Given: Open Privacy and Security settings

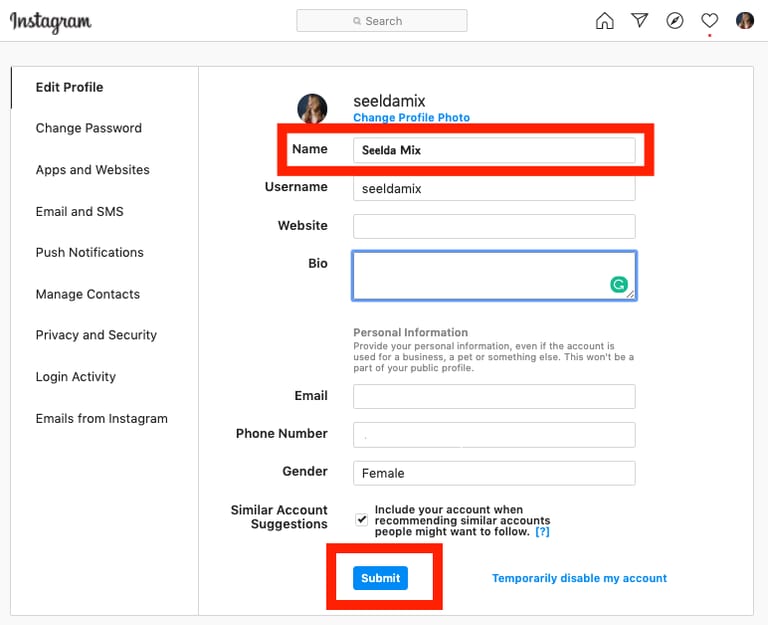Looking at the screenshot, I should point(96,335).
